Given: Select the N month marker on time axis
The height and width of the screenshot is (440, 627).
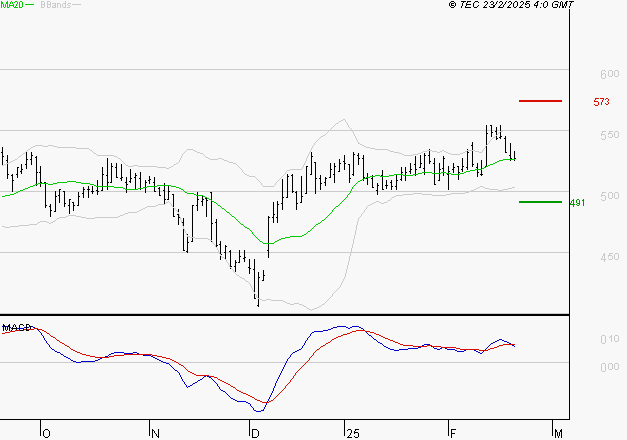Looking at the screenshot, I should click(155, 432).
